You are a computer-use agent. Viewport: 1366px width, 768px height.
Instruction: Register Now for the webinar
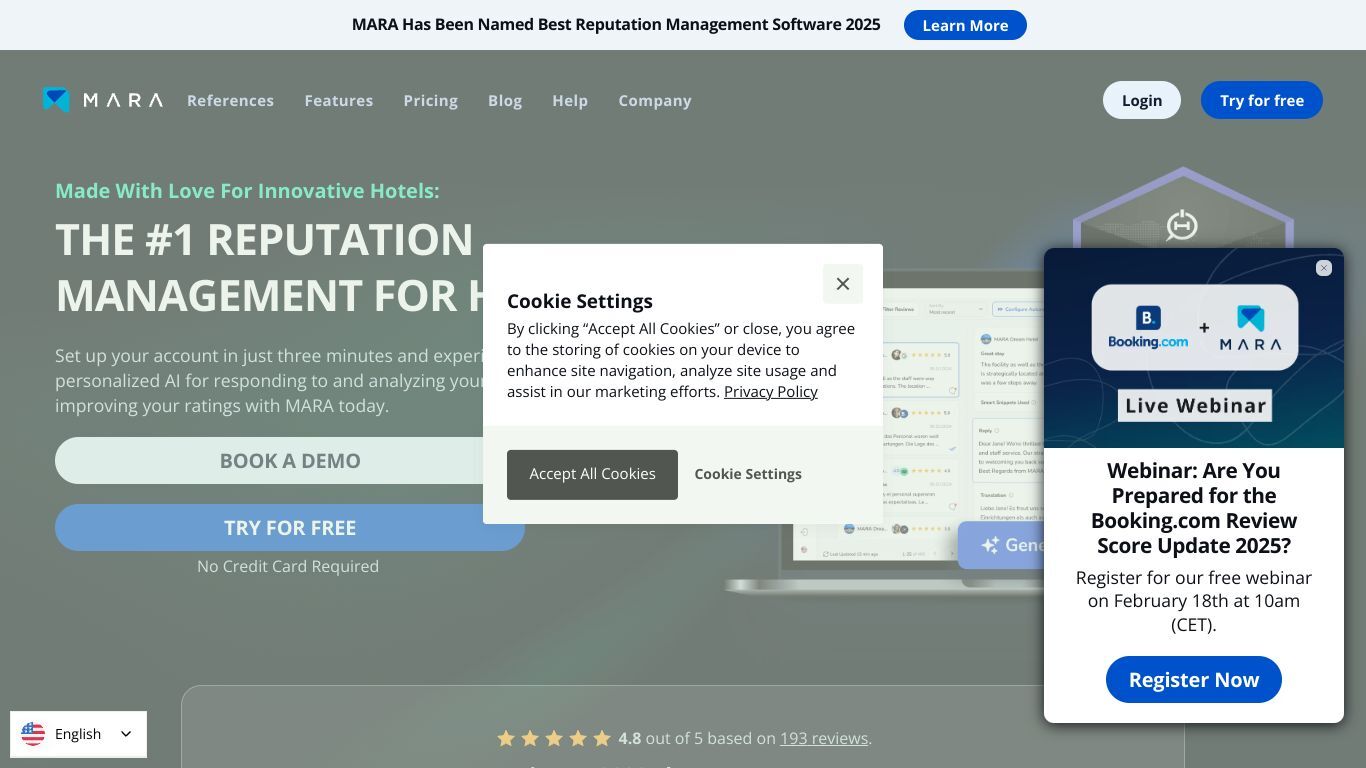1194,680
